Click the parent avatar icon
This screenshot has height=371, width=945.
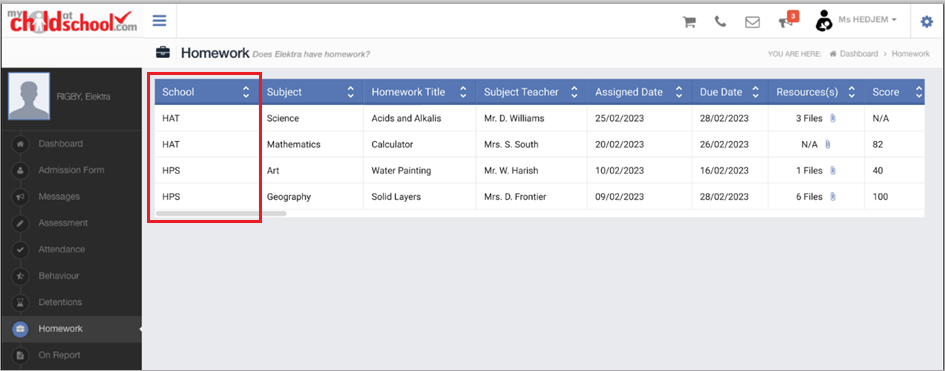pyautogui.click(x=824, y=20)
